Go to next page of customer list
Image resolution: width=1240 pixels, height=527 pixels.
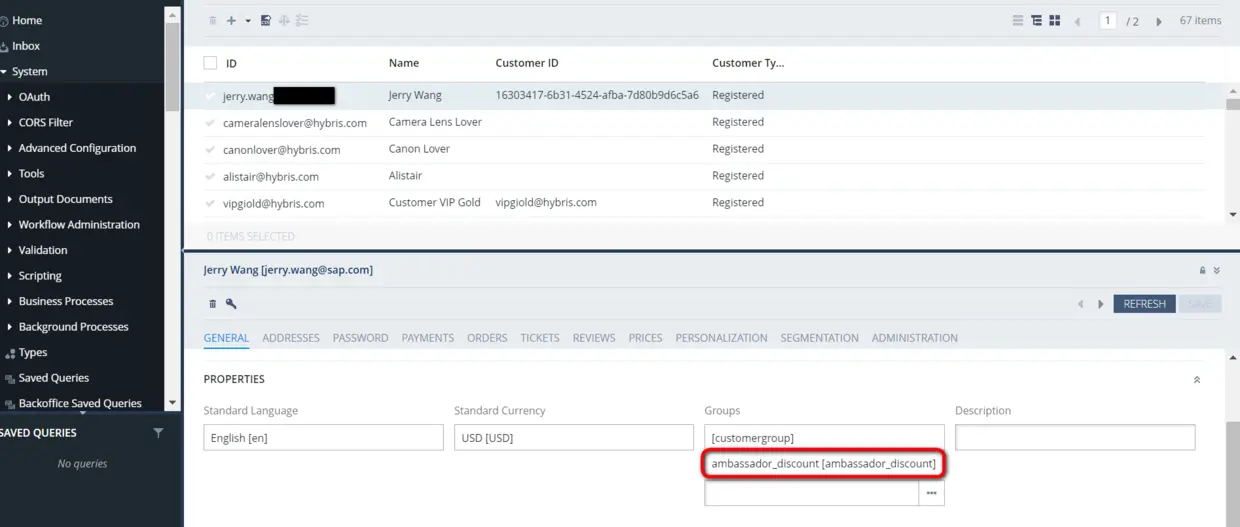(x=1159, y=21)
